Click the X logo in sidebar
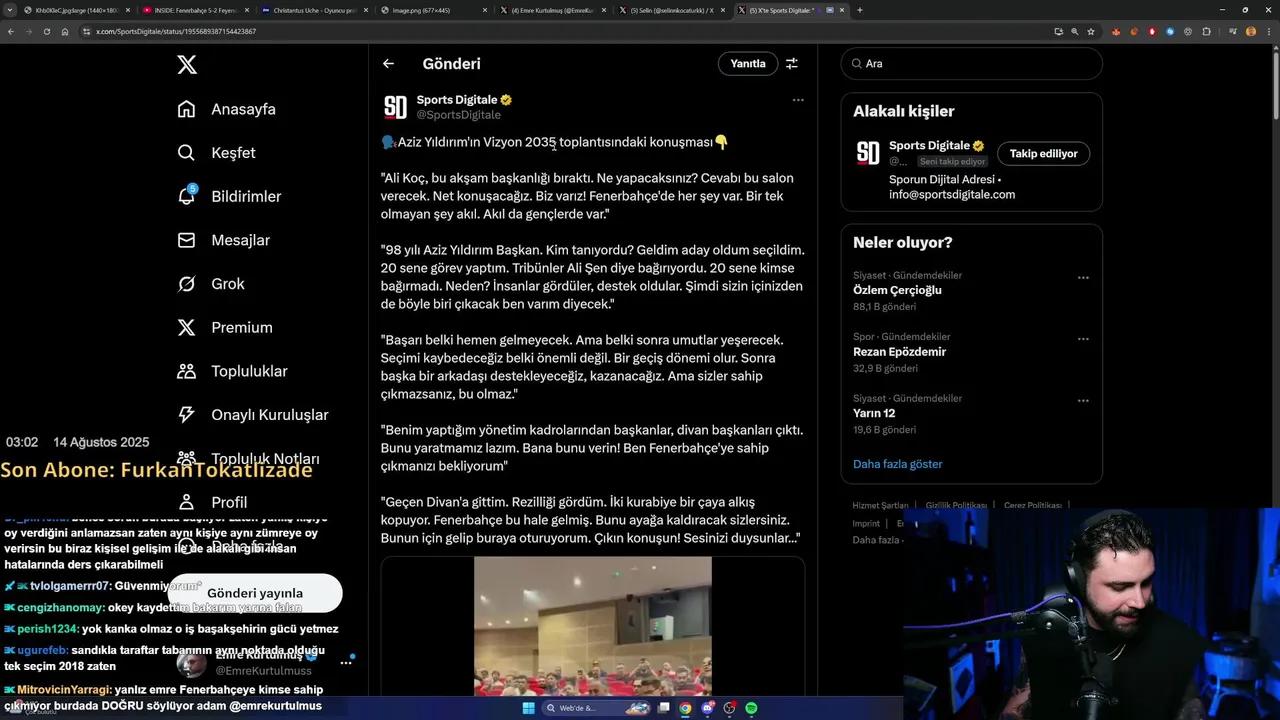This screenshot has width=1280, height=720. (x=187, y=65)
